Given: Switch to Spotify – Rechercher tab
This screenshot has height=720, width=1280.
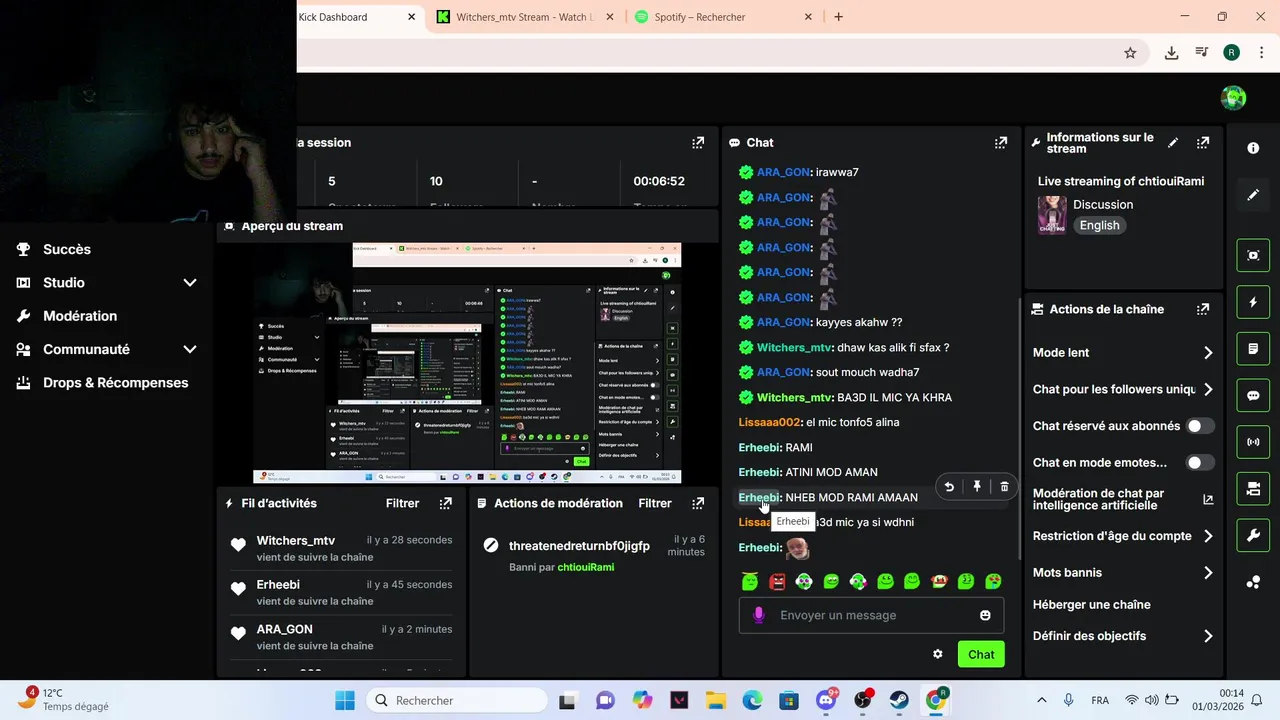Looking at the screenshot, I should pos(725,17).
